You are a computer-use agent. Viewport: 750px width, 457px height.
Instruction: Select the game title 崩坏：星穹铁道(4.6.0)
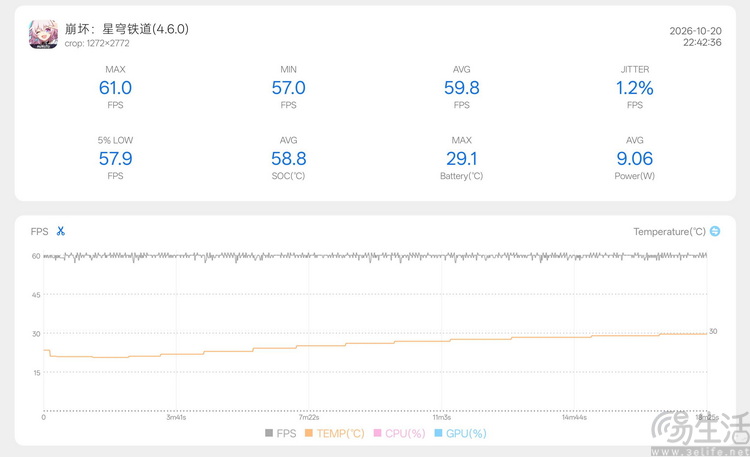(127, 29)
